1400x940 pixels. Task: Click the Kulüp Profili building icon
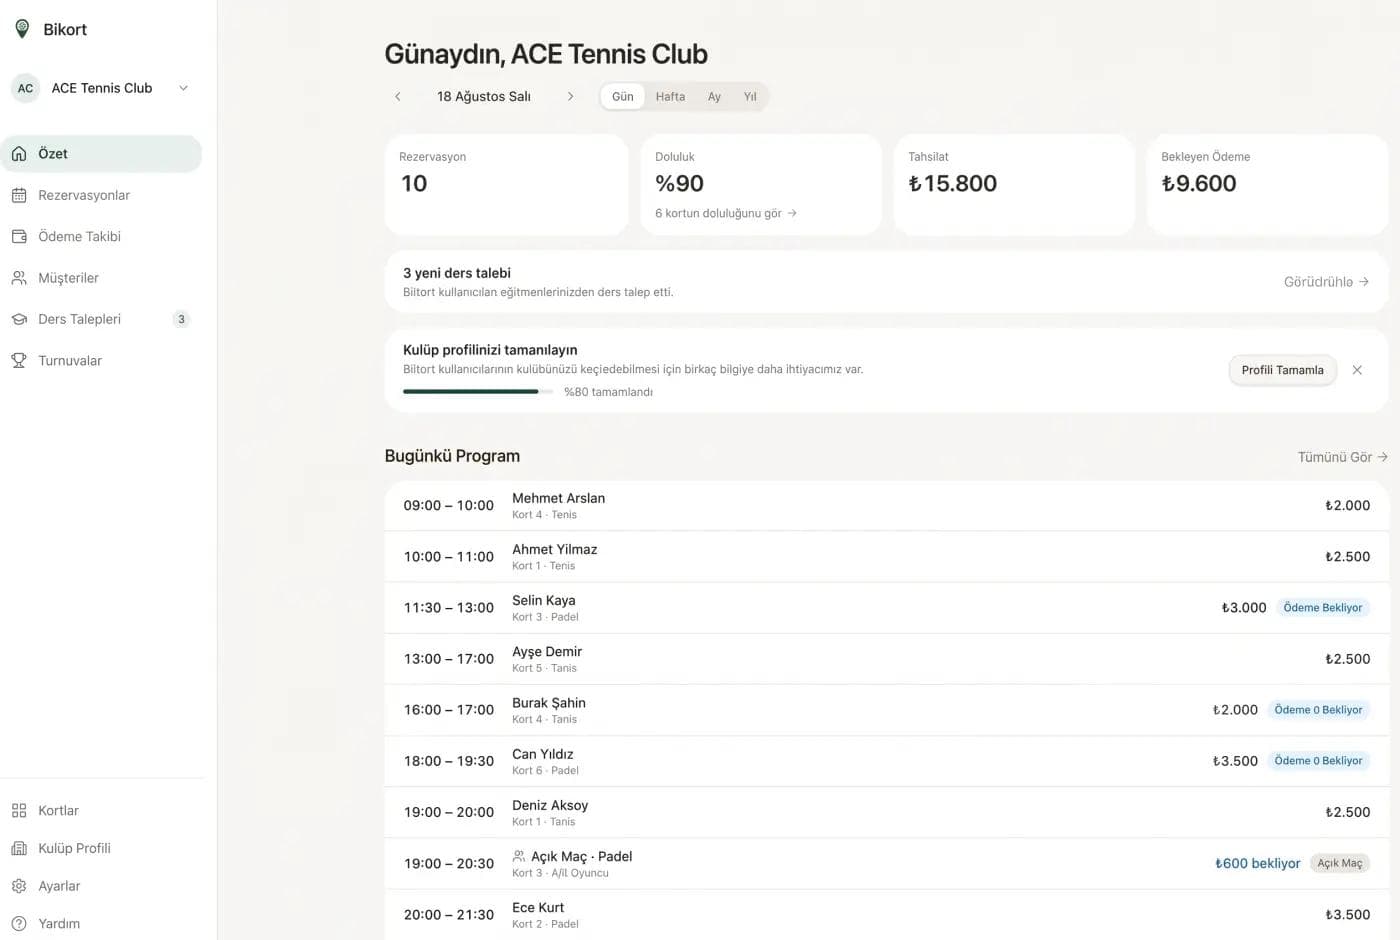[19, 848]
